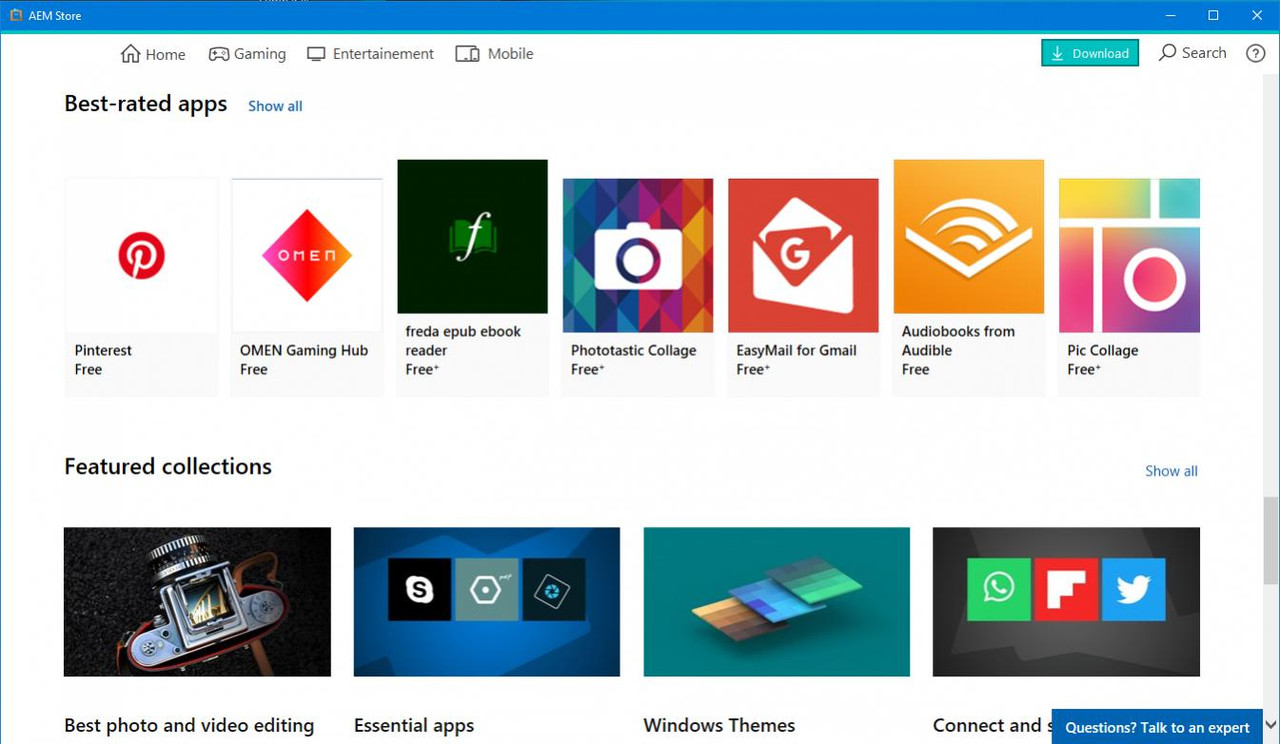Click the Download arrow icon
This screenshot has height=744, width=1280.
[1057, 54]
